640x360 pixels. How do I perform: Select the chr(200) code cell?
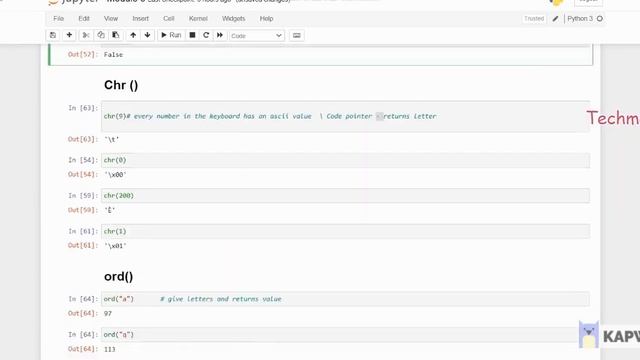[345, 196]
